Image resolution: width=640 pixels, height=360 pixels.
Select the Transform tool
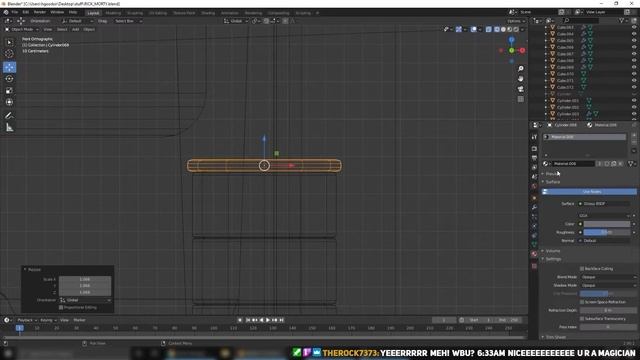pos(9,102)
